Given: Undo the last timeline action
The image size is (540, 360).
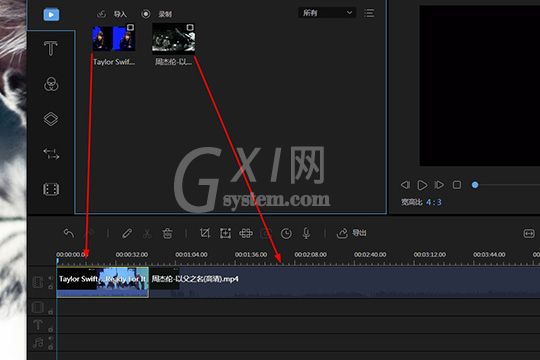Looking at the screenshot, I should [x=69, y=233].
